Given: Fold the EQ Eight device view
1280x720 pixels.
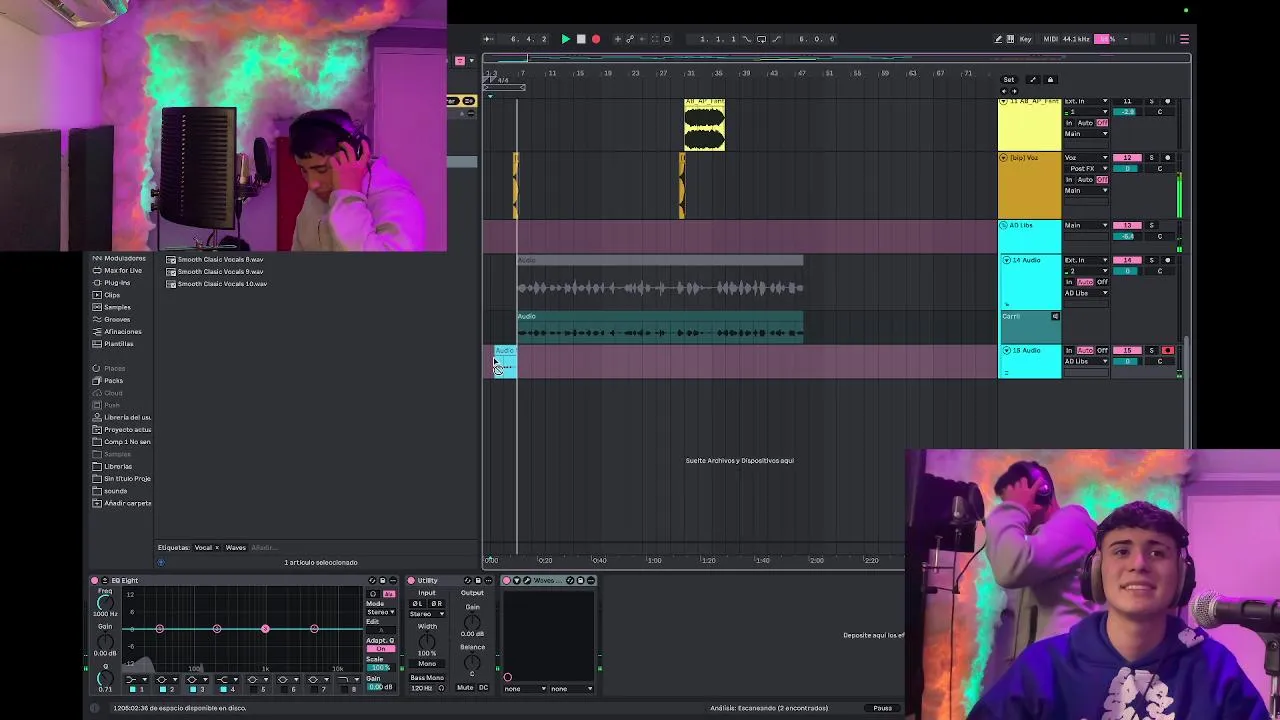Looking at the screenshot, I should [x=104, y=580].
